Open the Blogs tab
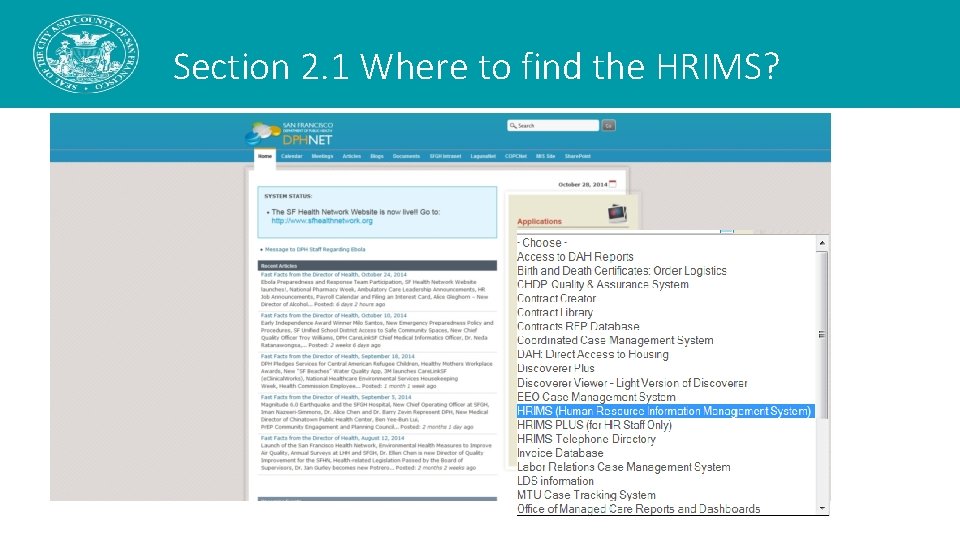 click(377, 156)
